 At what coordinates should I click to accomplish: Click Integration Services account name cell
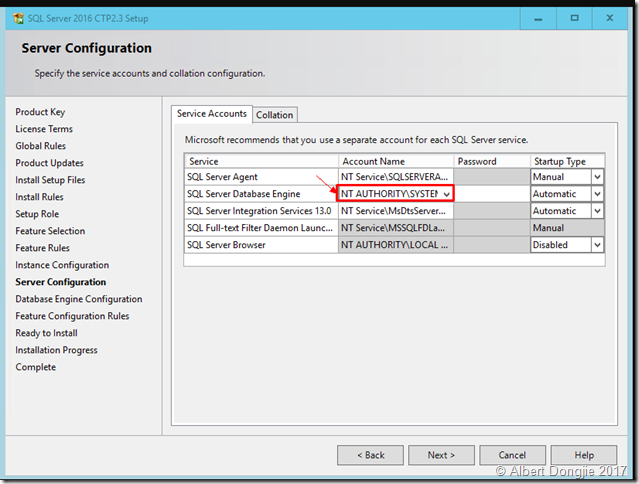point(396,211)
